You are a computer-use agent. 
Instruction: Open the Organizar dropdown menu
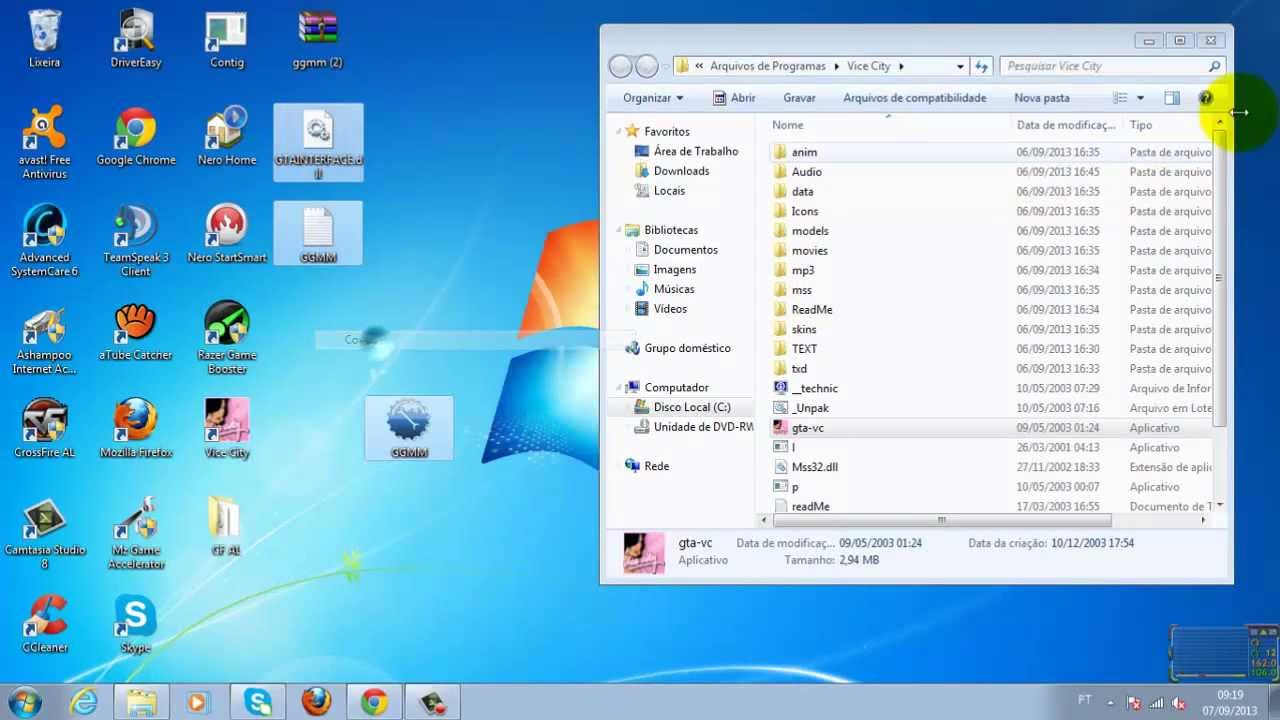tap(653, 98)
